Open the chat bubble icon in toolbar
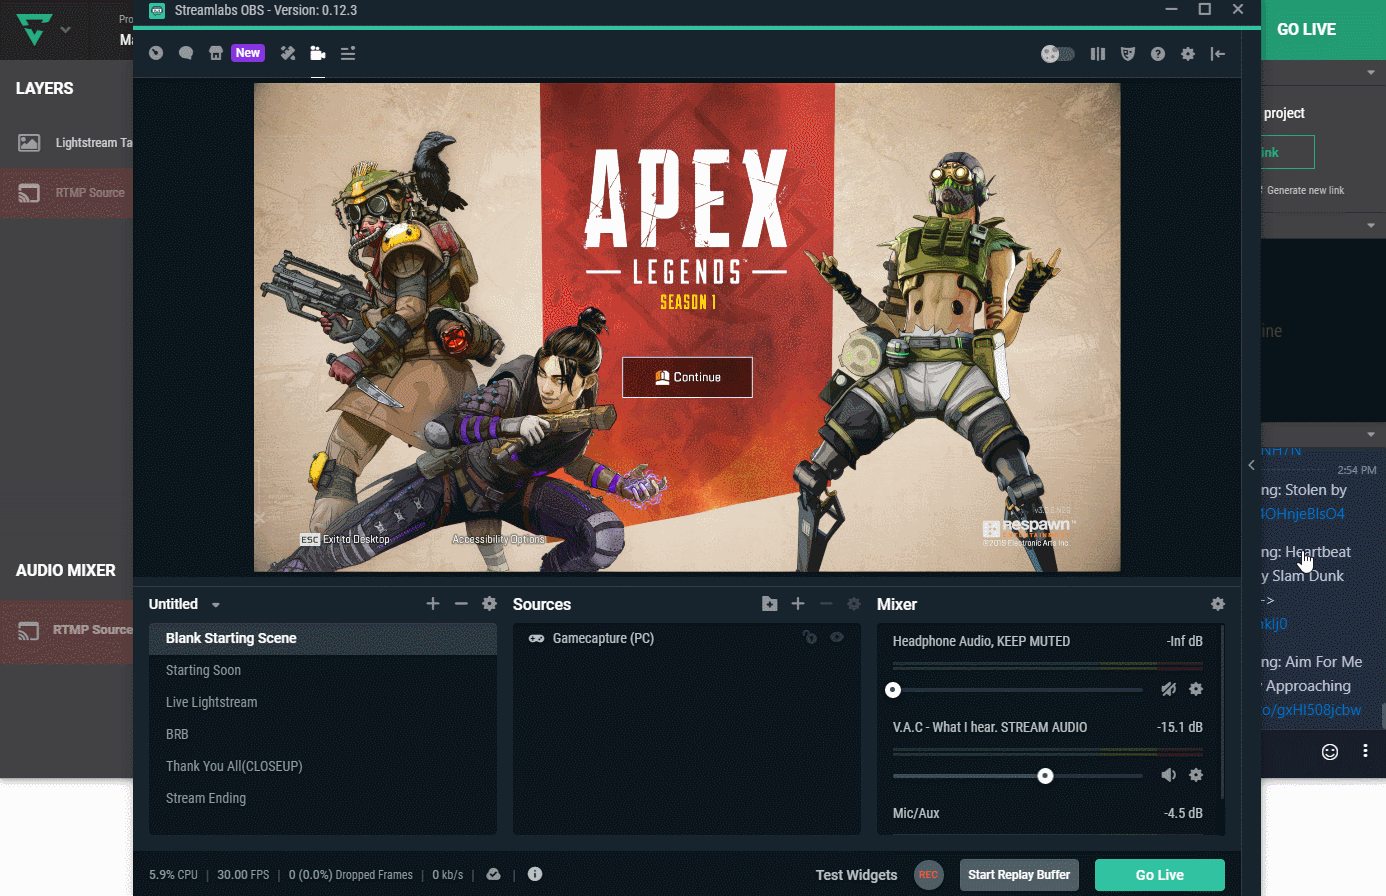 (186, 53)
